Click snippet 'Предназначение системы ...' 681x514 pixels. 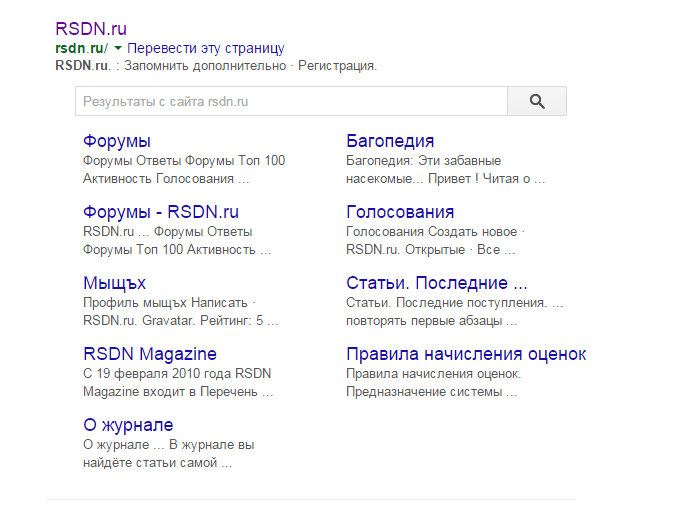(432, 392)
